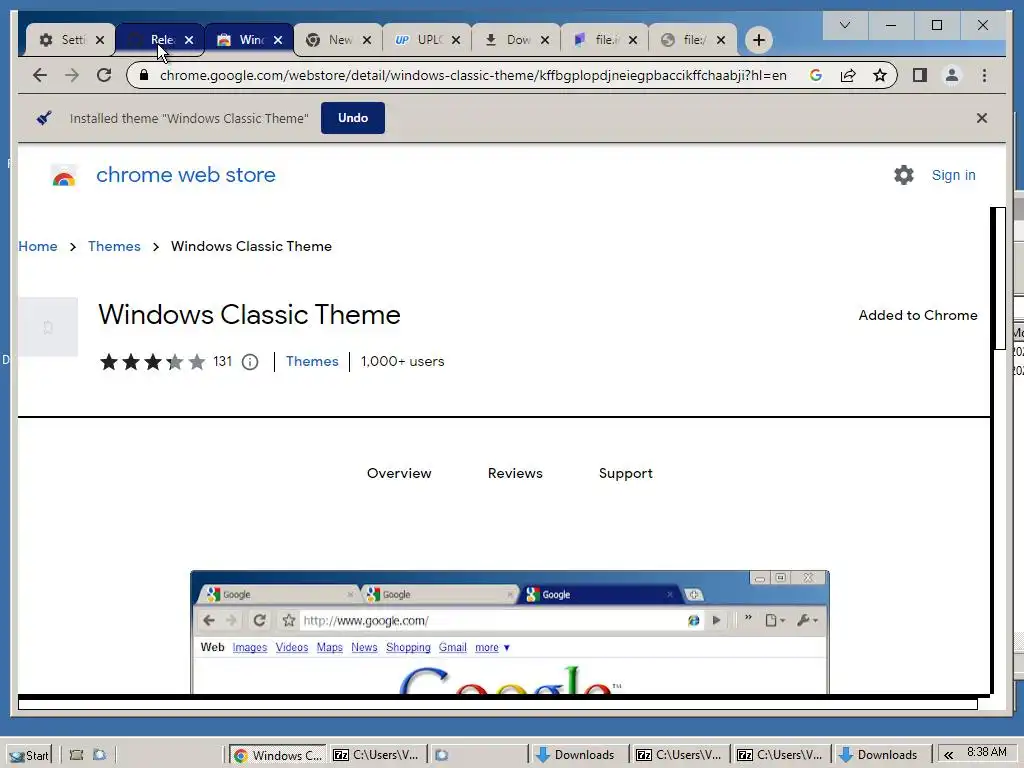1024x768 pixels.
Task: Click the show desktop quick launch icon
Action: click(76, 755)
